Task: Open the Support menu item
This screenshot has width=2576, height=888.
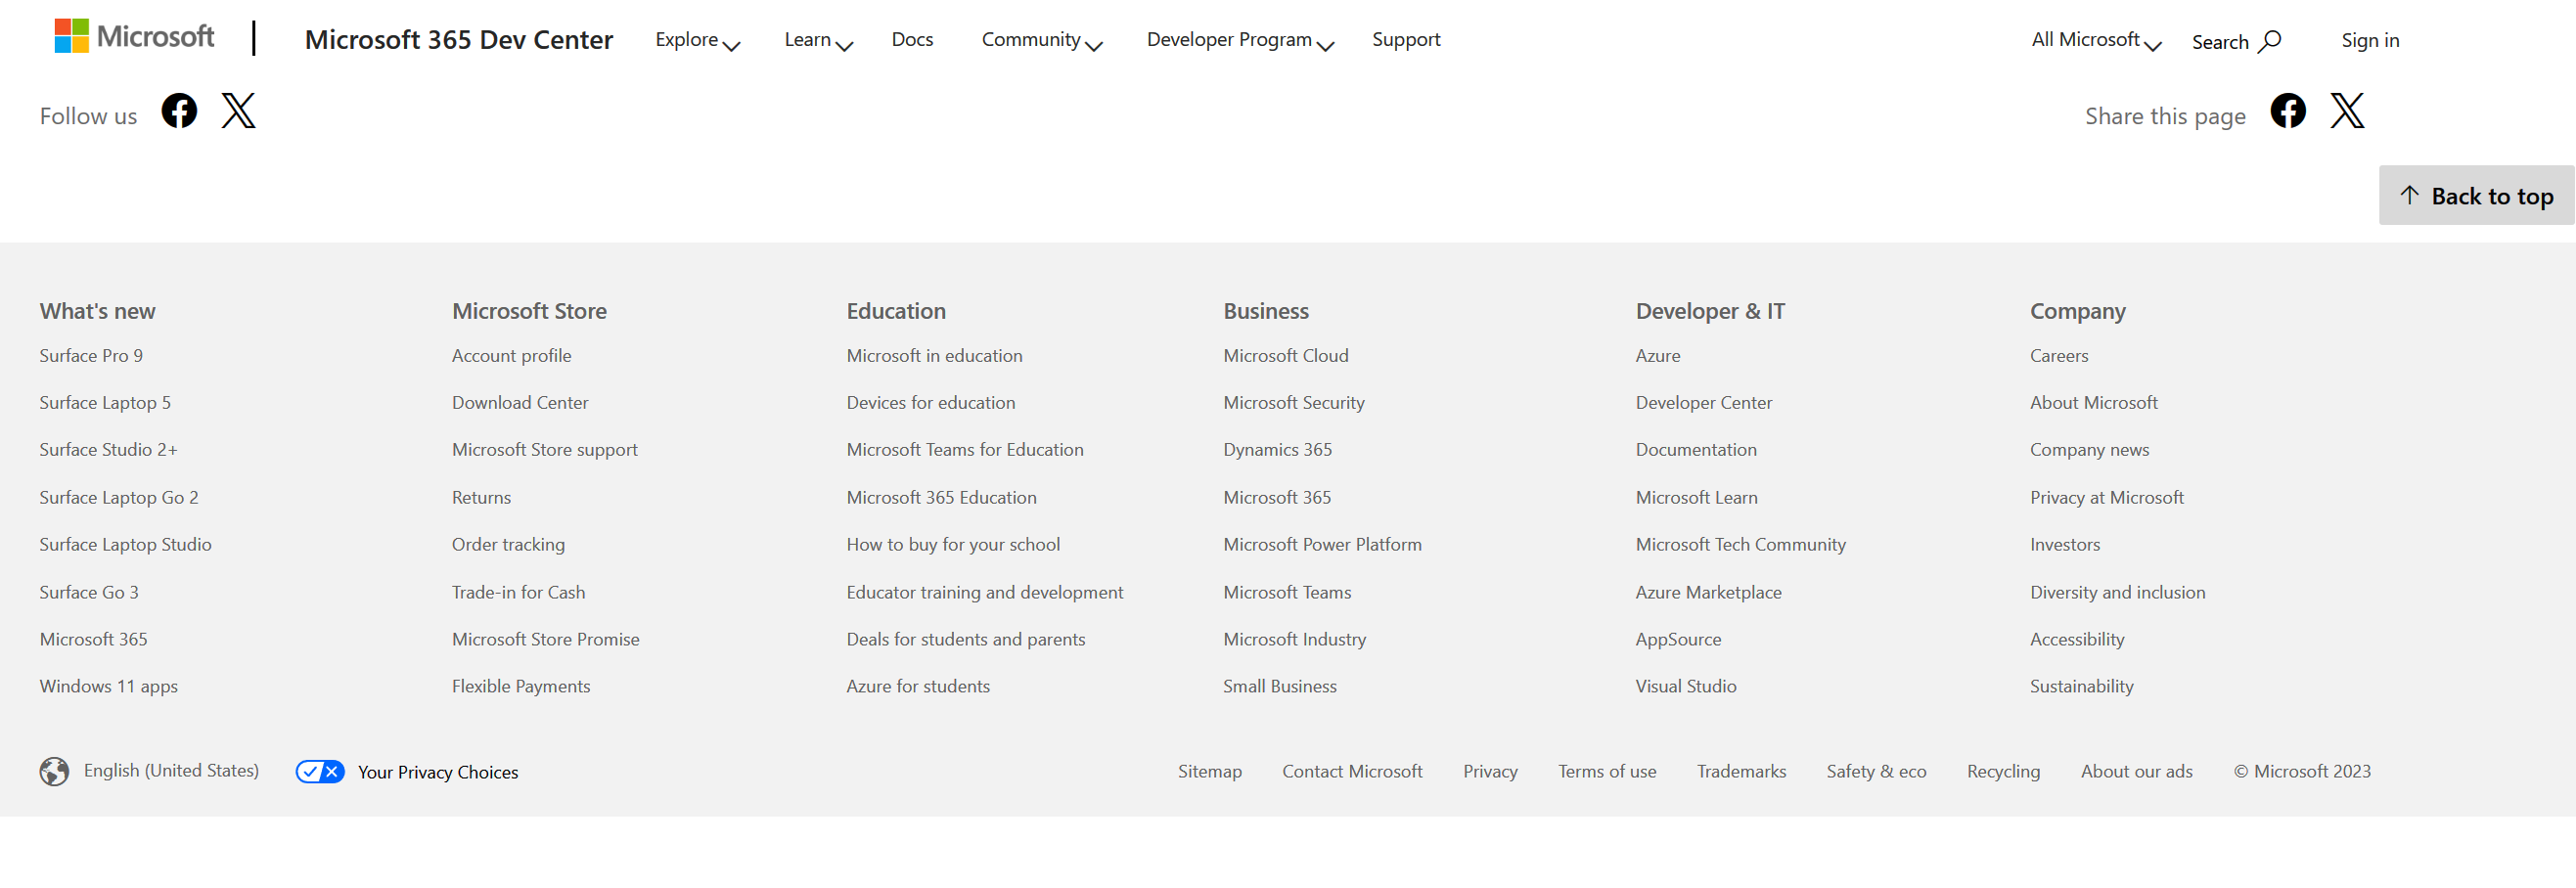Action: pos(1405,39)
